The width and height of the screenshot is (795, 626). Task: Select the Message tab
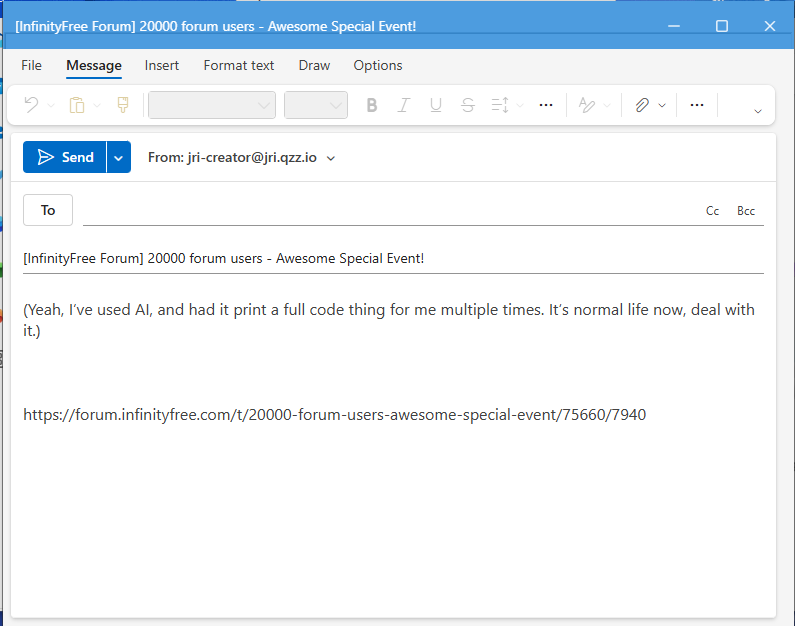(94, 65)
